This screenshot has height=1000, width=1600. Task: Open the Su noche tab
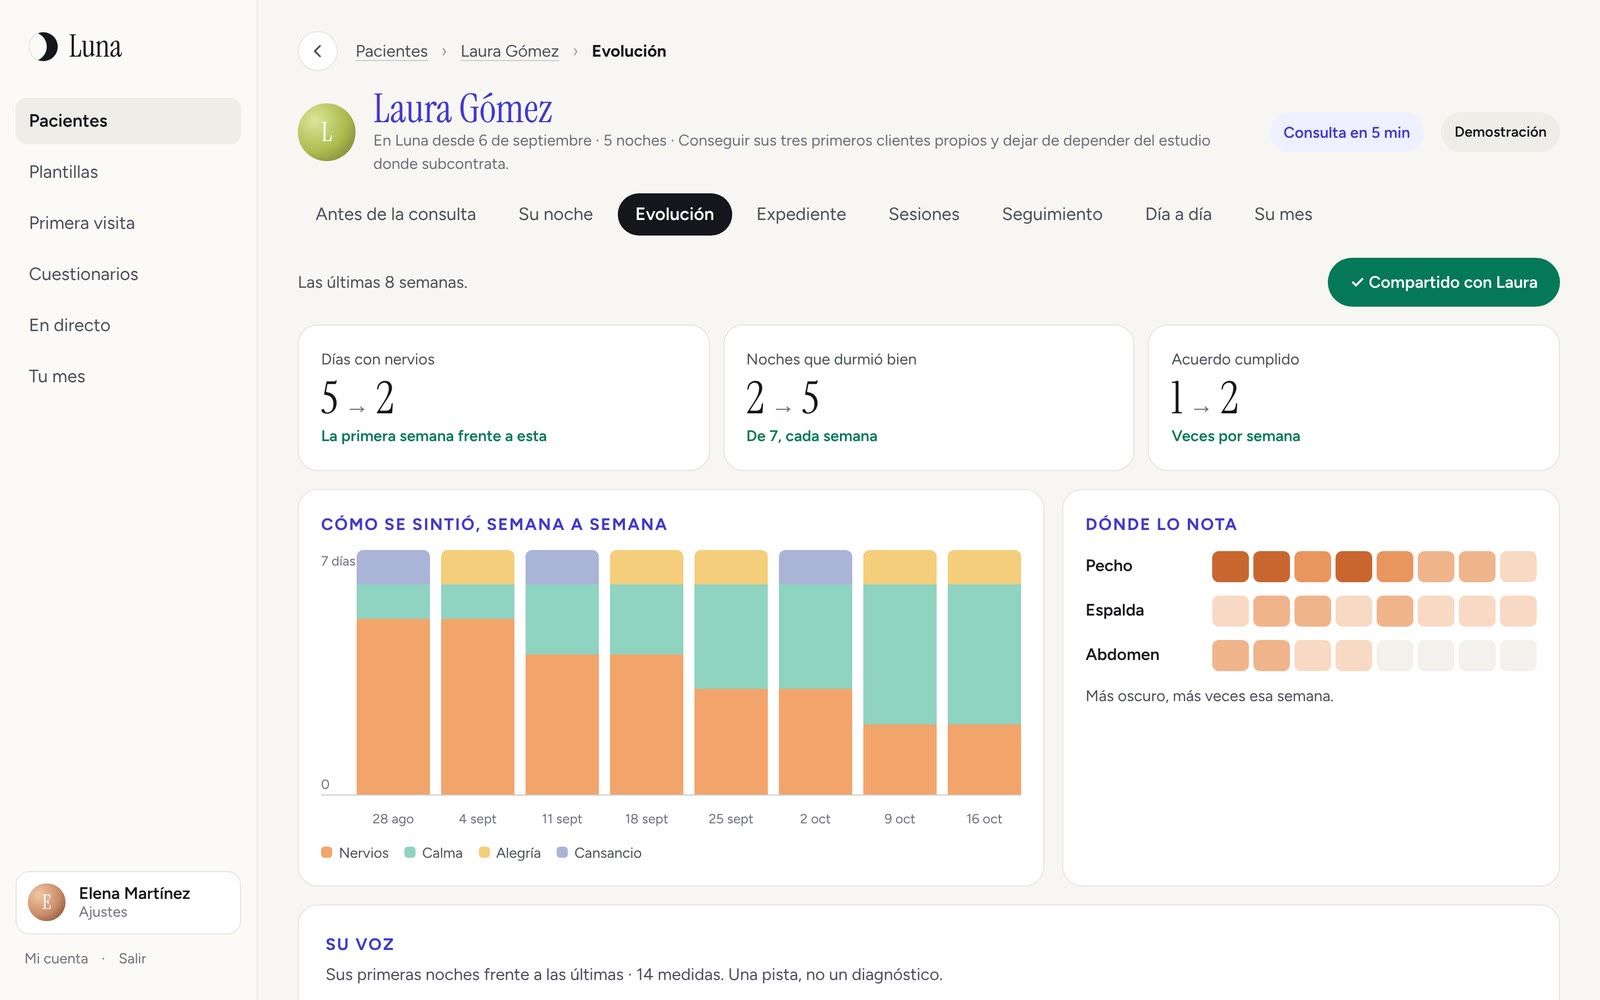(555, 214)
